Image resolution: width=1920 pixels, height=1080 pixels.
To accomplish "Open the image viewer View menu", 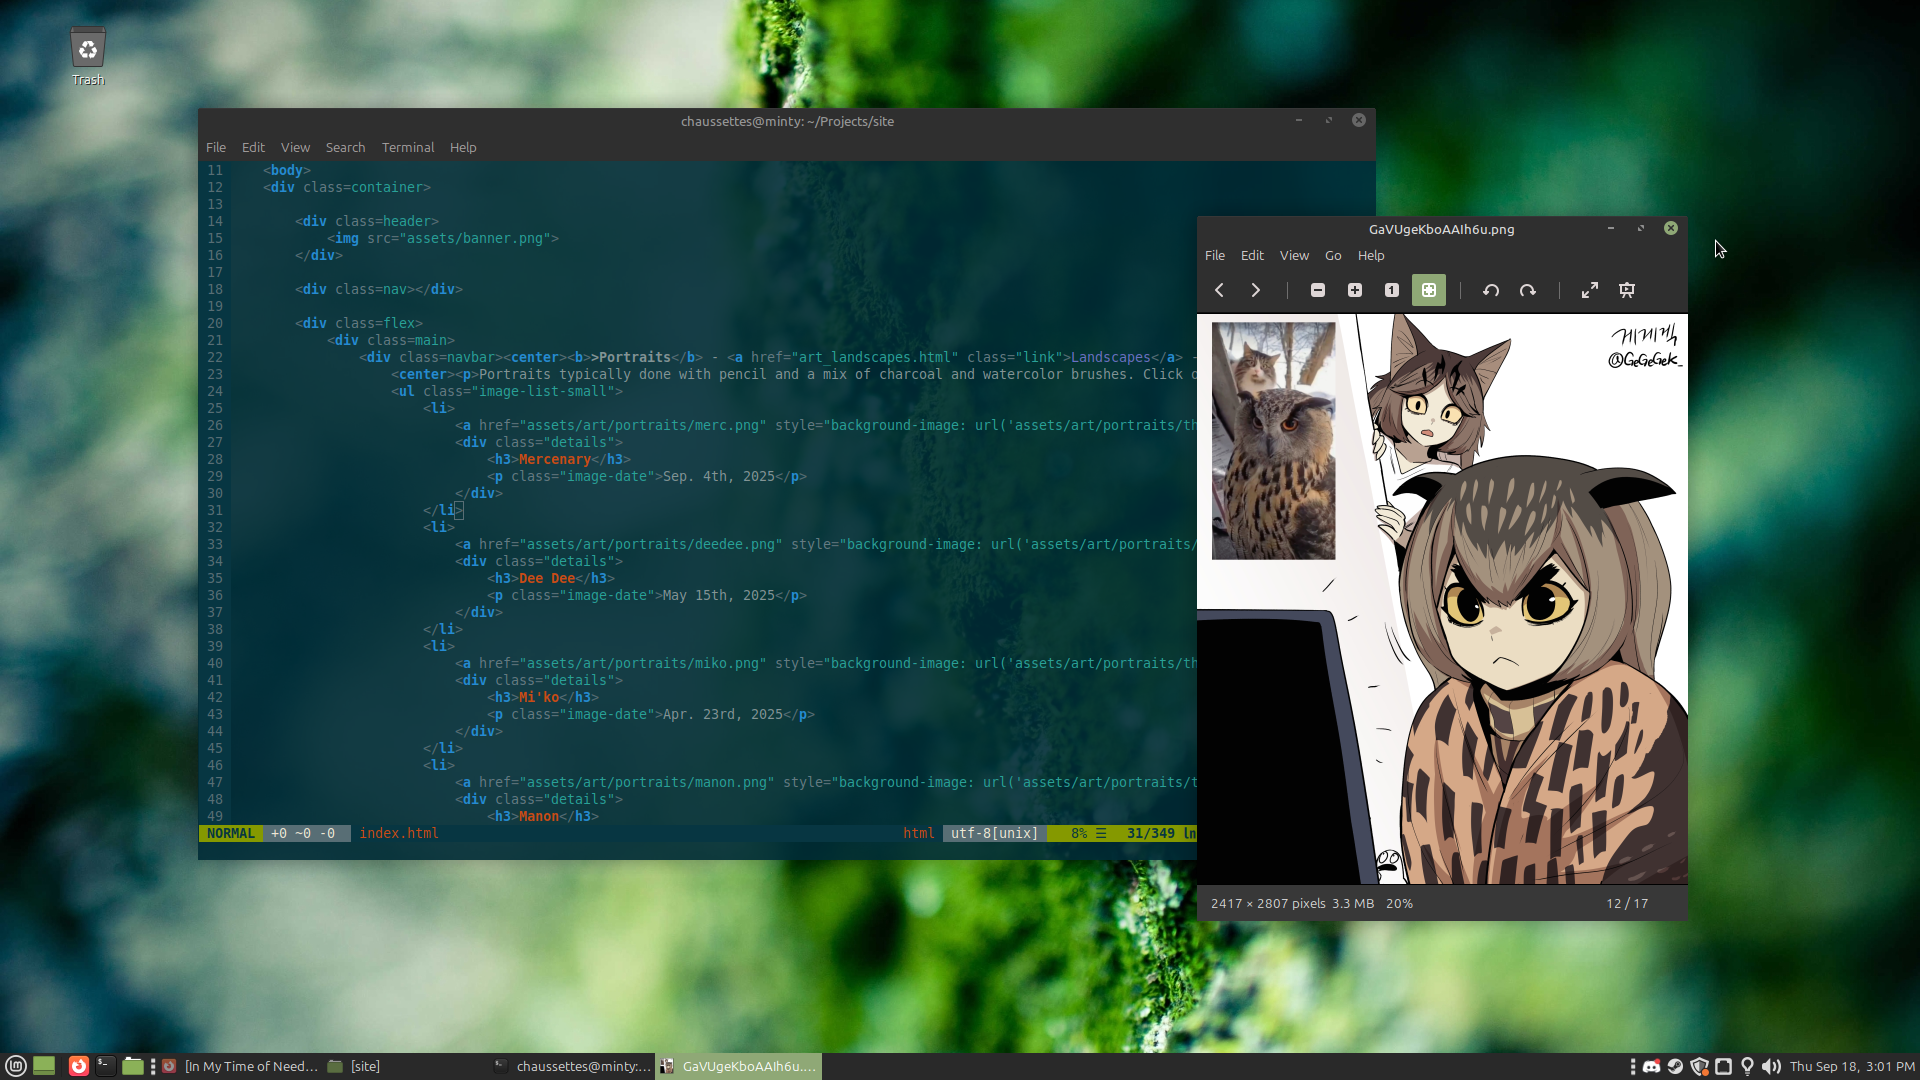I will pos(1293,256).
